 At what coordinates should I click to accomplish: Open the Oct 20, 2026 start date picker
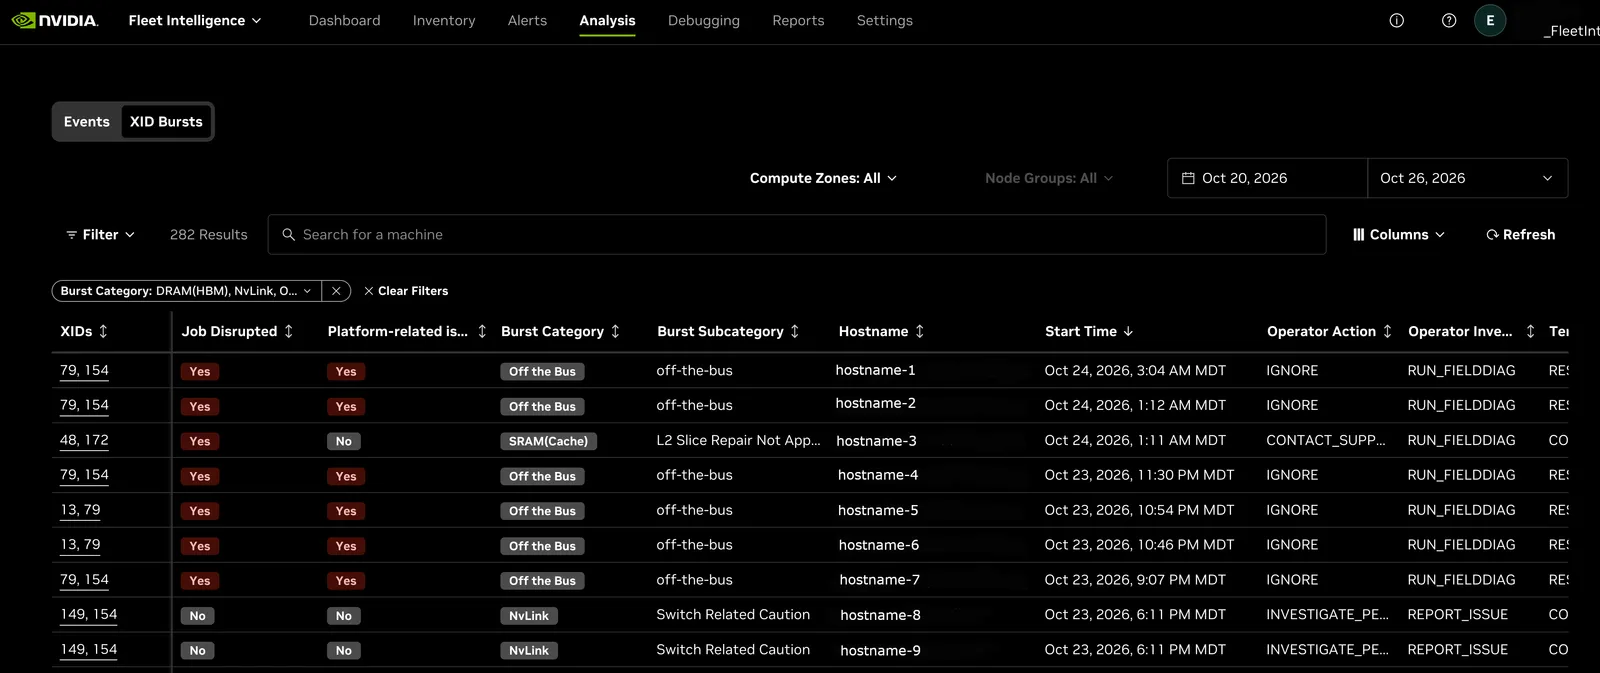pyautogui.click(x=1267, y=178)
